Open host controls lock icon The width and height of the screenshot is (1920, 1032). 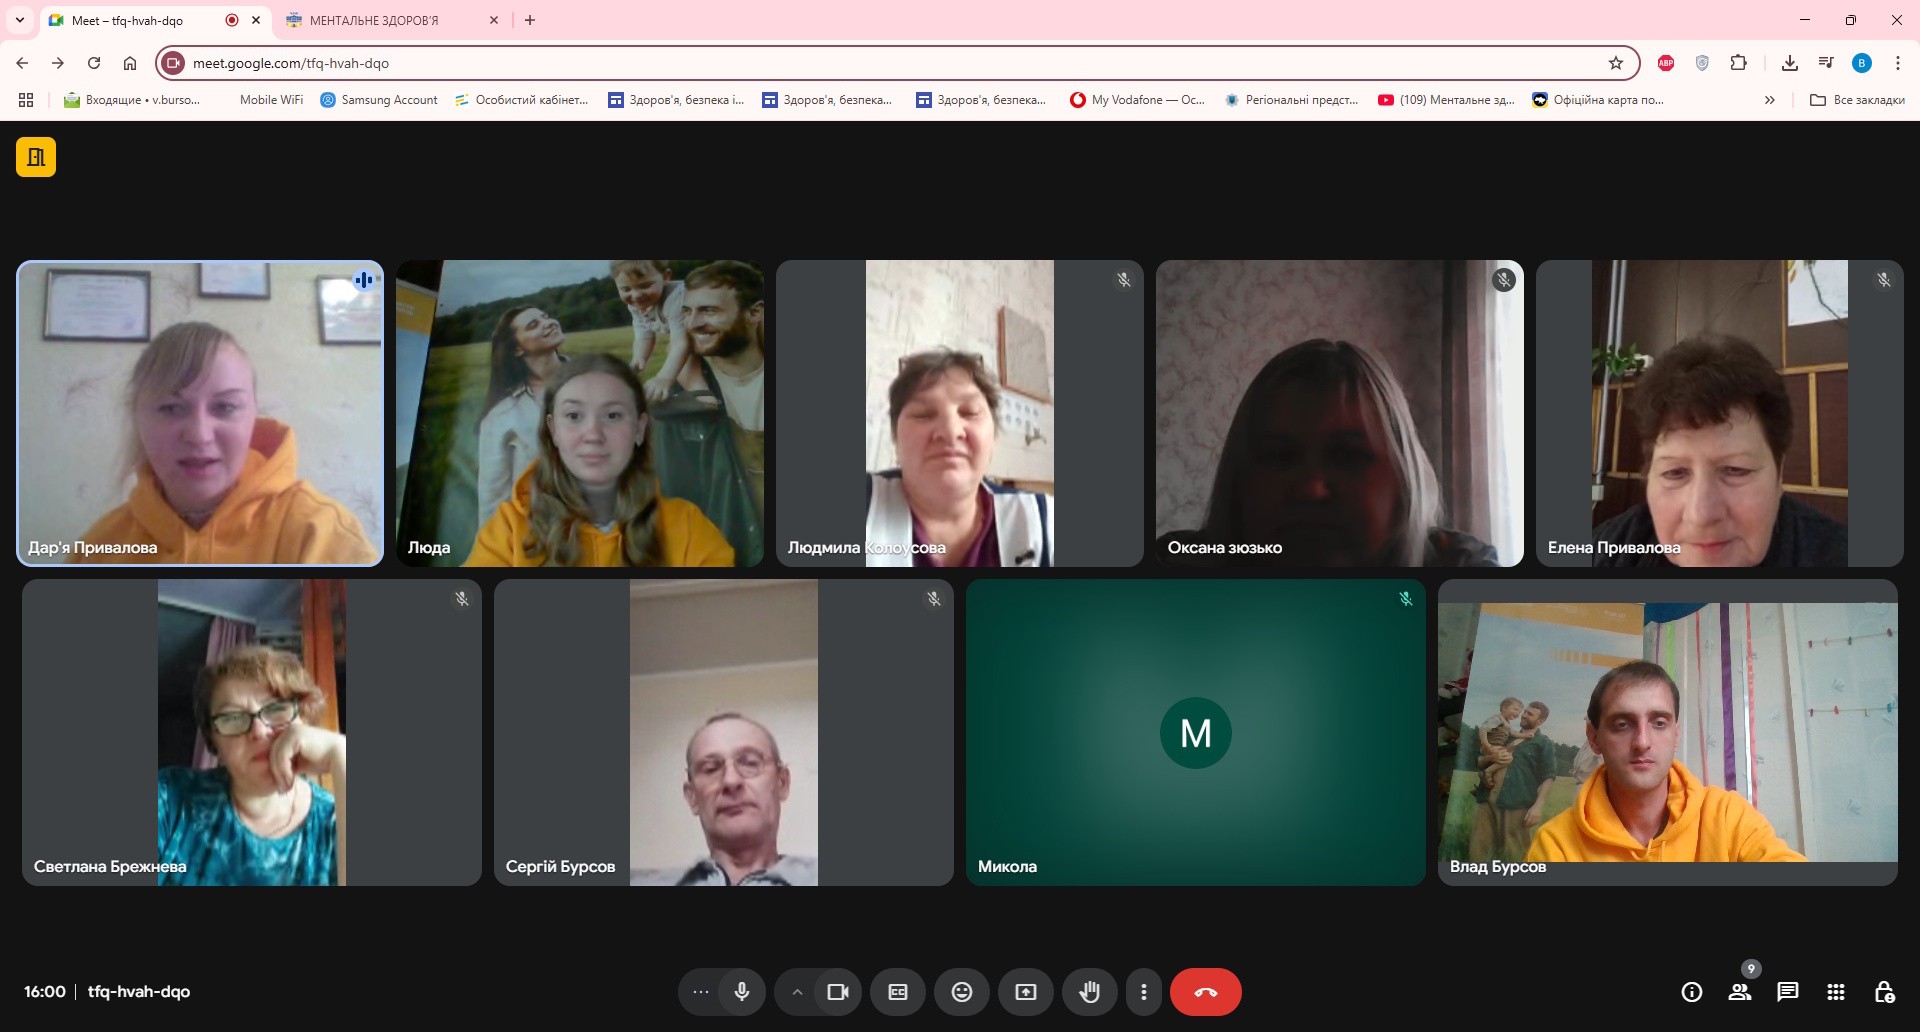1884,992
